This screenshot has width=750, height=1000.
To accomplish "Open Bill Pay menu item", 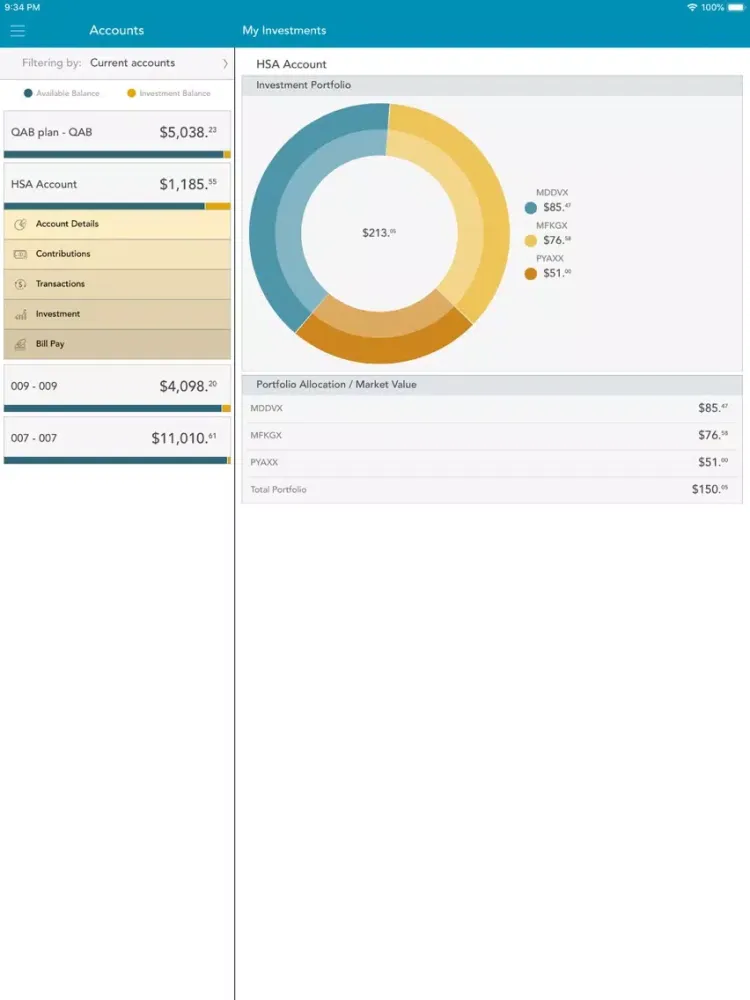I will [x=117, y=344].
